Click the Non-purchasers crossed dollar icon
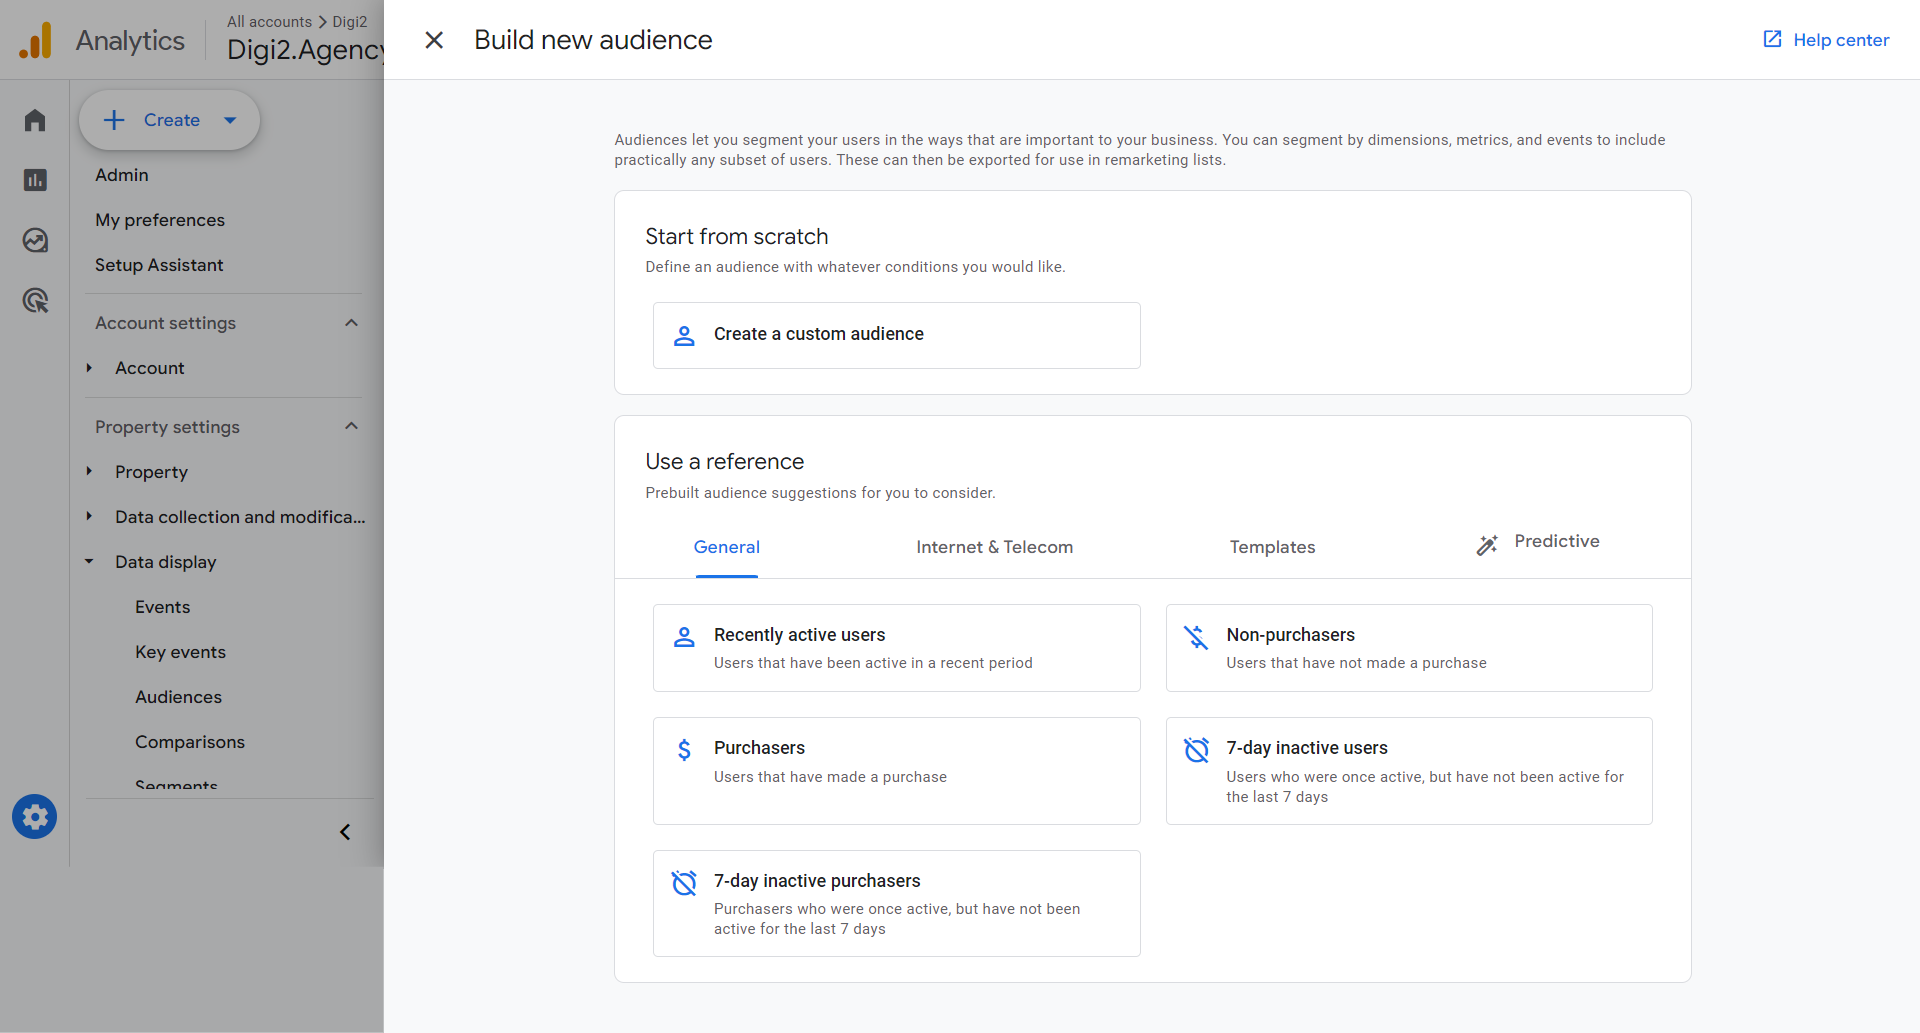The width and height of the screenshot is (1920, 1033). point(1197,636)
